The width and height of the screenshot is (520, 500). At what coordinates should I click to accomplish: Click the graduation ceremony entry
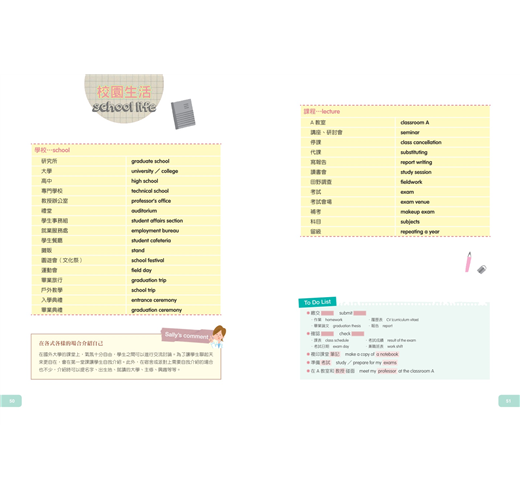pyautogui.click(x=156, y=310)
